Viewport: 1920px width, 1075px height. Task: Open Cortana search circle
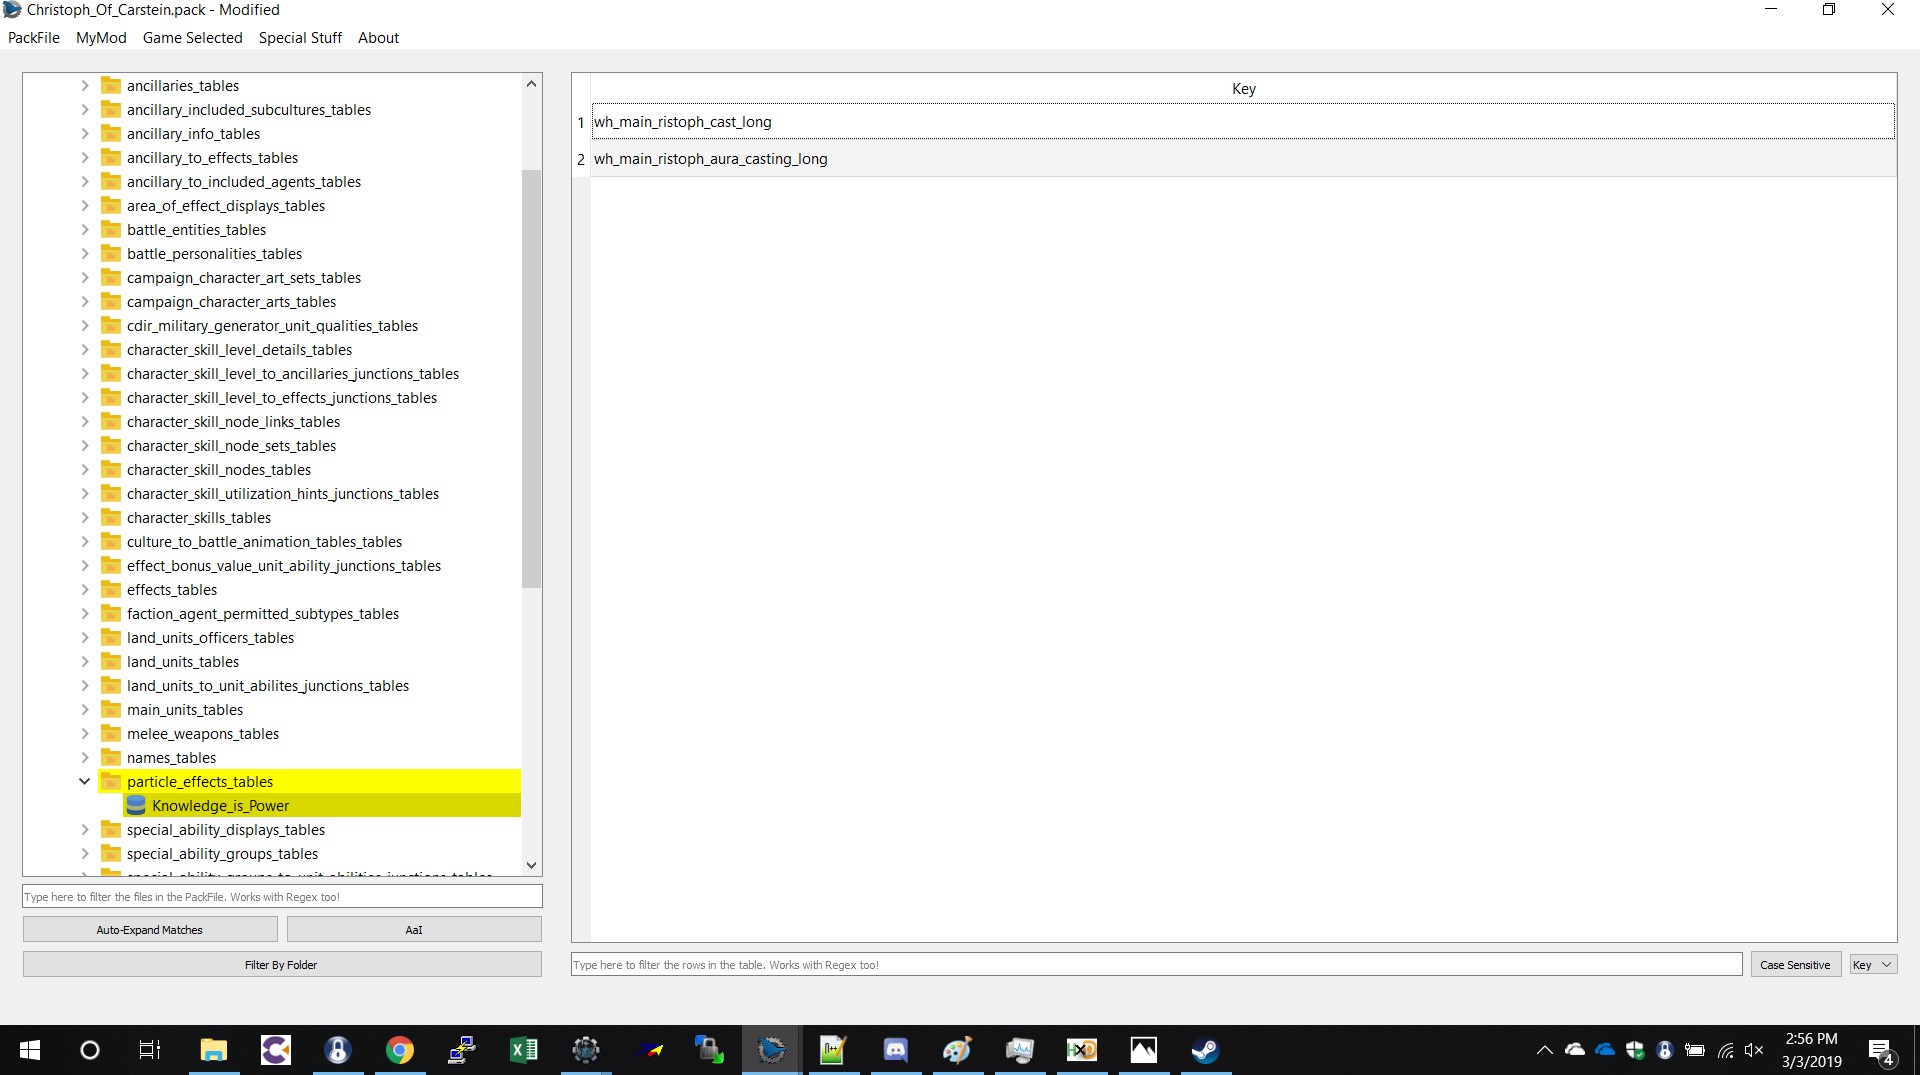coord(90,1050)
